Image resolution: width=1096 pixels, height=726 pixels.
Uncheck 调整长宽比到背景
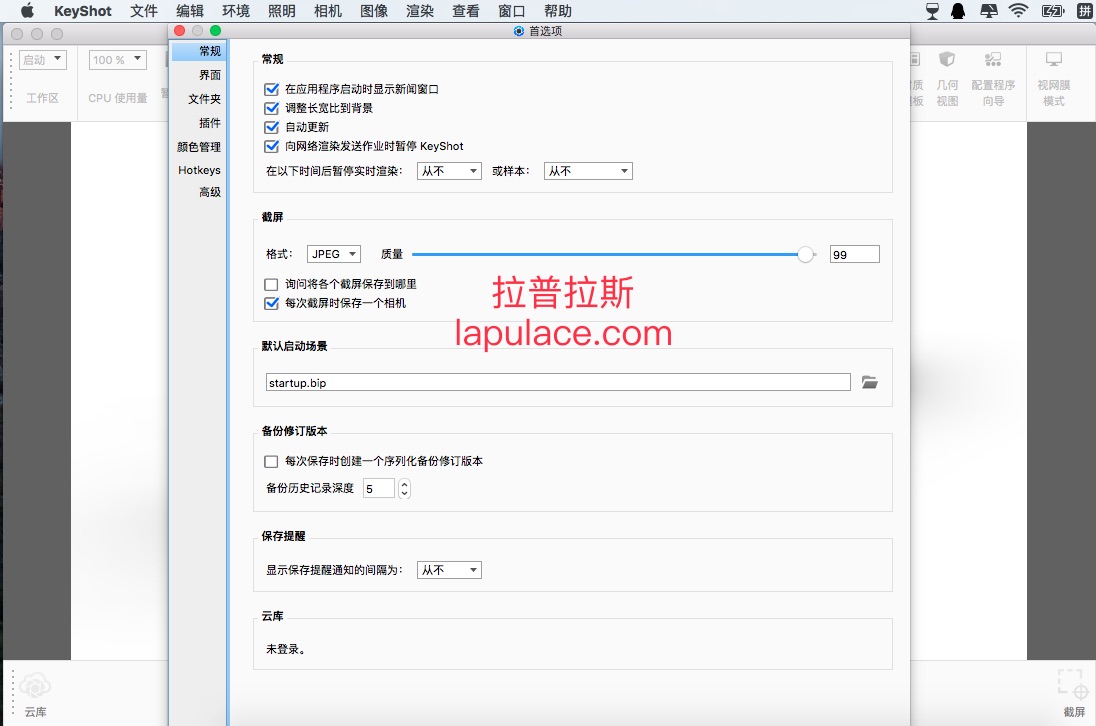point(271,108)
